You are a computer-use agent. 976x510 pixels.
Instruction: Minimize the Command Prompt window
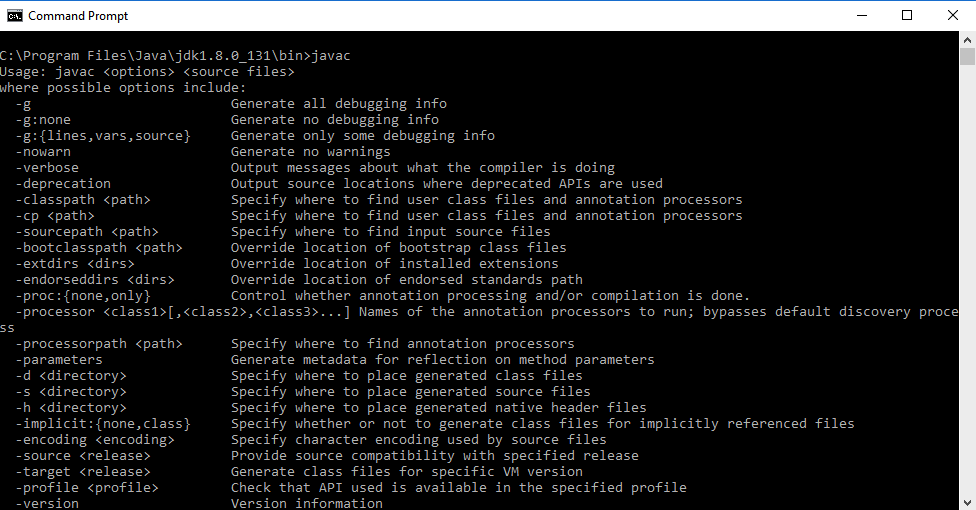click(x=861, y=15)
